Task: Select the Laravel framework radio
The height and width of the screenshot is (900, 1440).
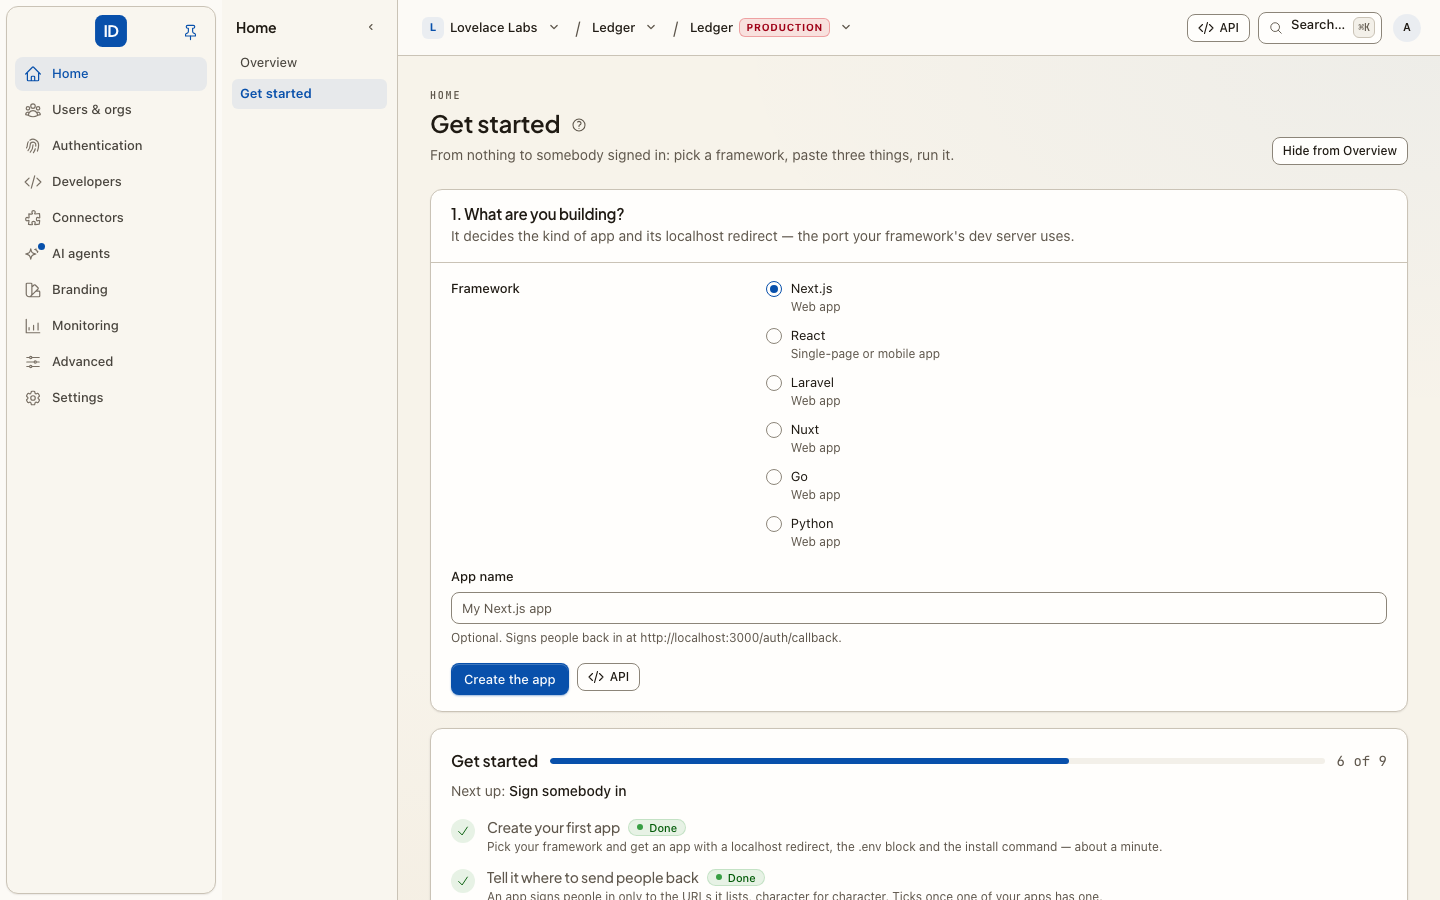Action: point(774,383)
